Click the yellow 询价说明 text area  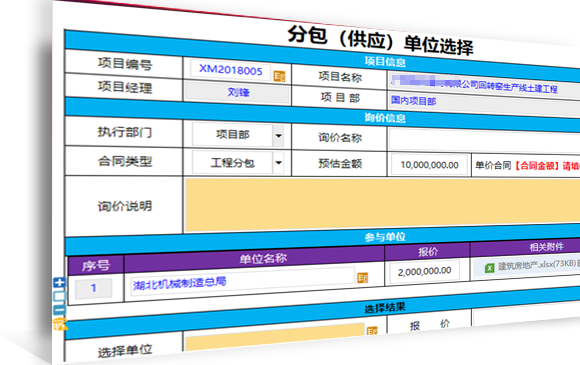click(382, 204)
